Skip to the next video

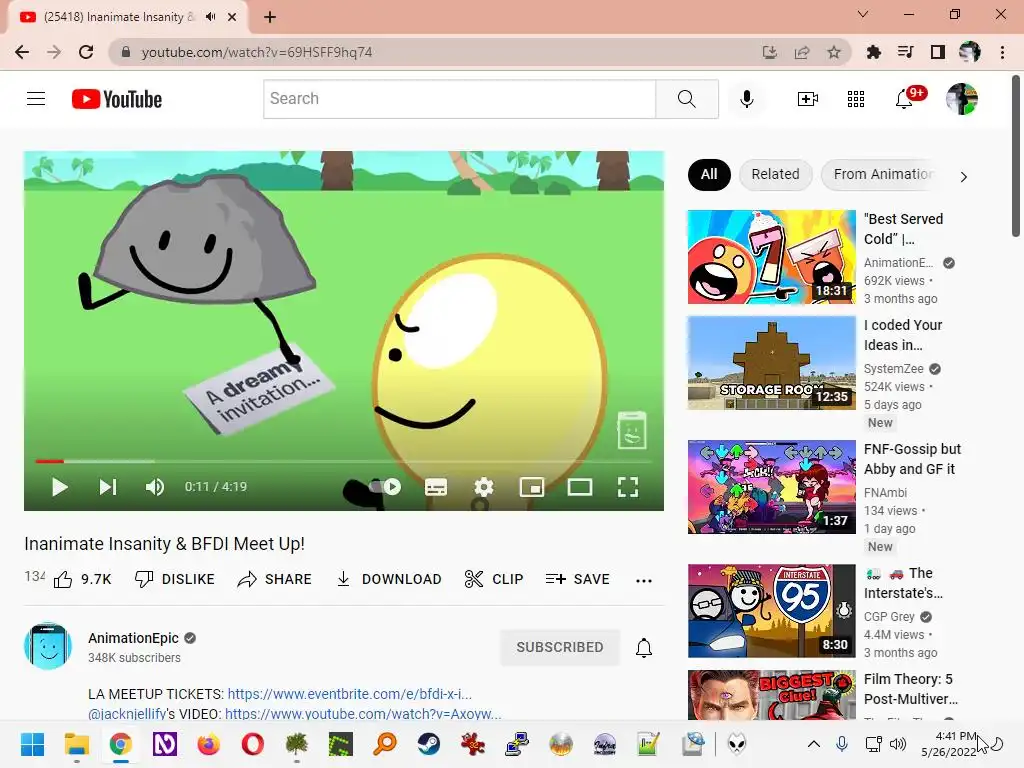pos(108,487)
